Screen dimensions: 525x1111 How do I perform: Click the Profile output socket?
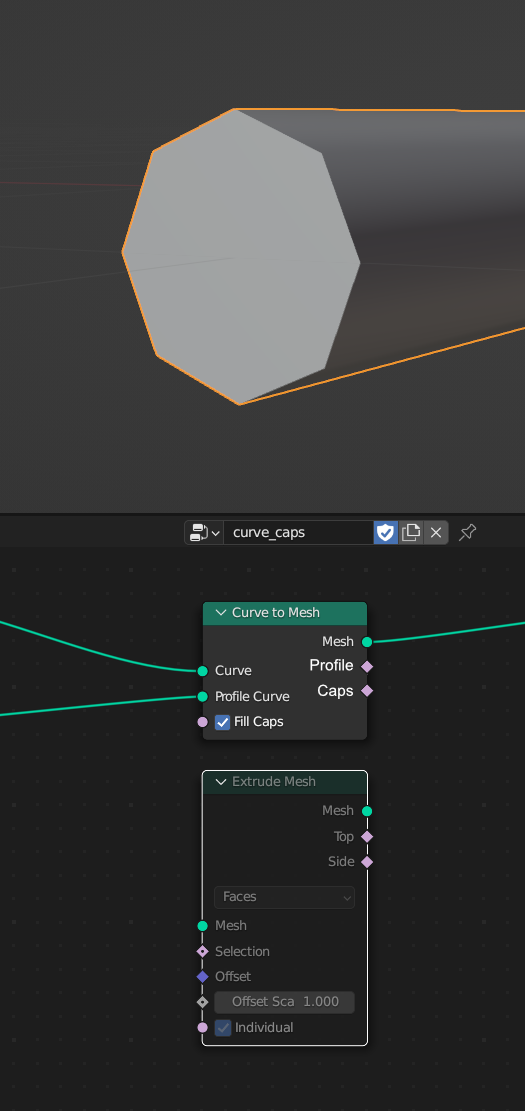coord(367,666)
